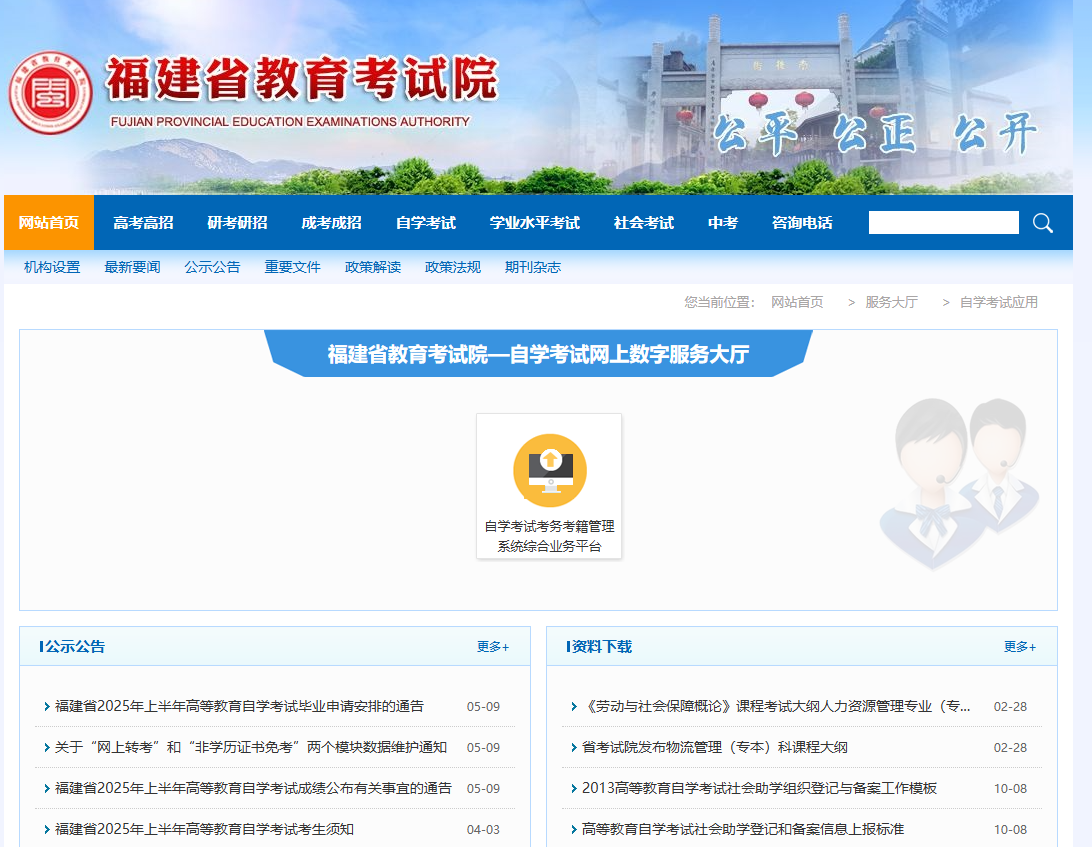Screen dimensions: 1092x847
Task: Open the self-study exam platform icon
Action: (x=549, y=471)
